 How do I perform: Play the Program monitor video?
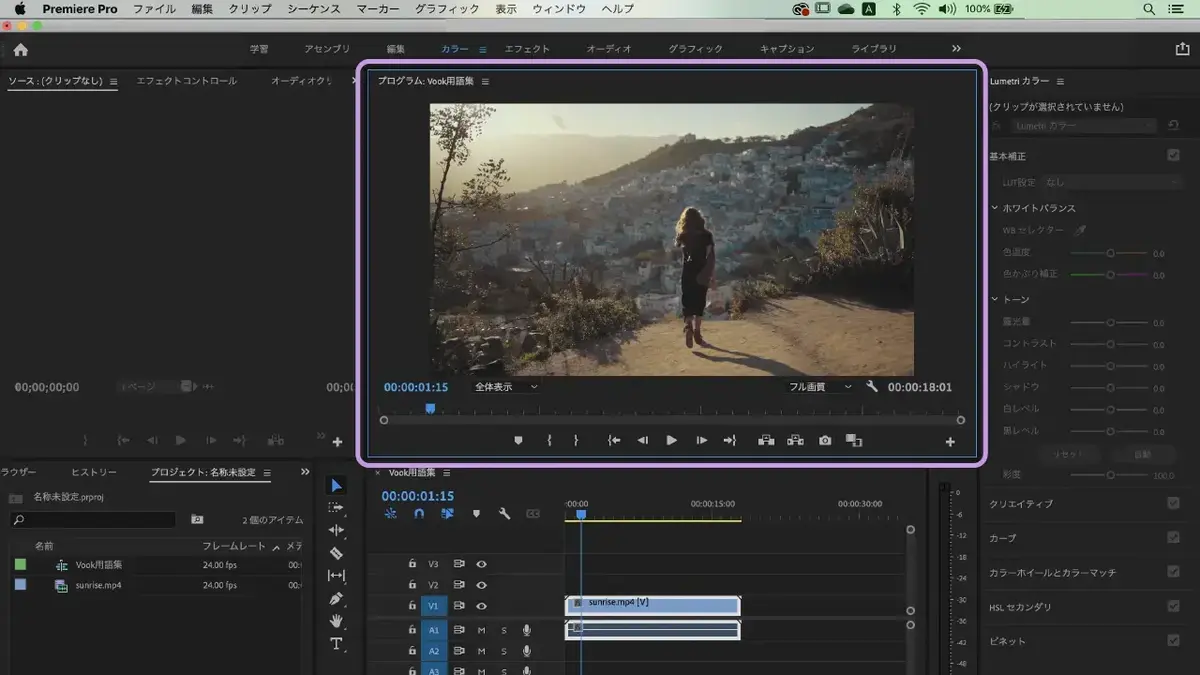point(672,440)
